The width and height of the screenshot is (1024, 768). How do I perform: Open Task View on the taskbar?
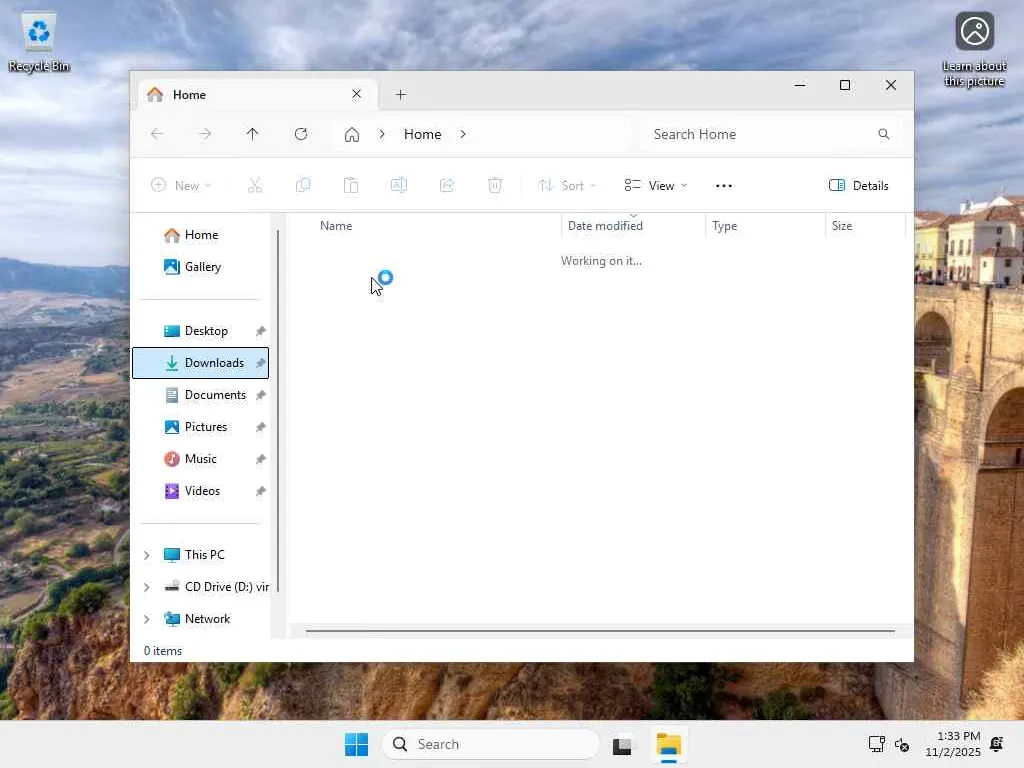point(622,744)
